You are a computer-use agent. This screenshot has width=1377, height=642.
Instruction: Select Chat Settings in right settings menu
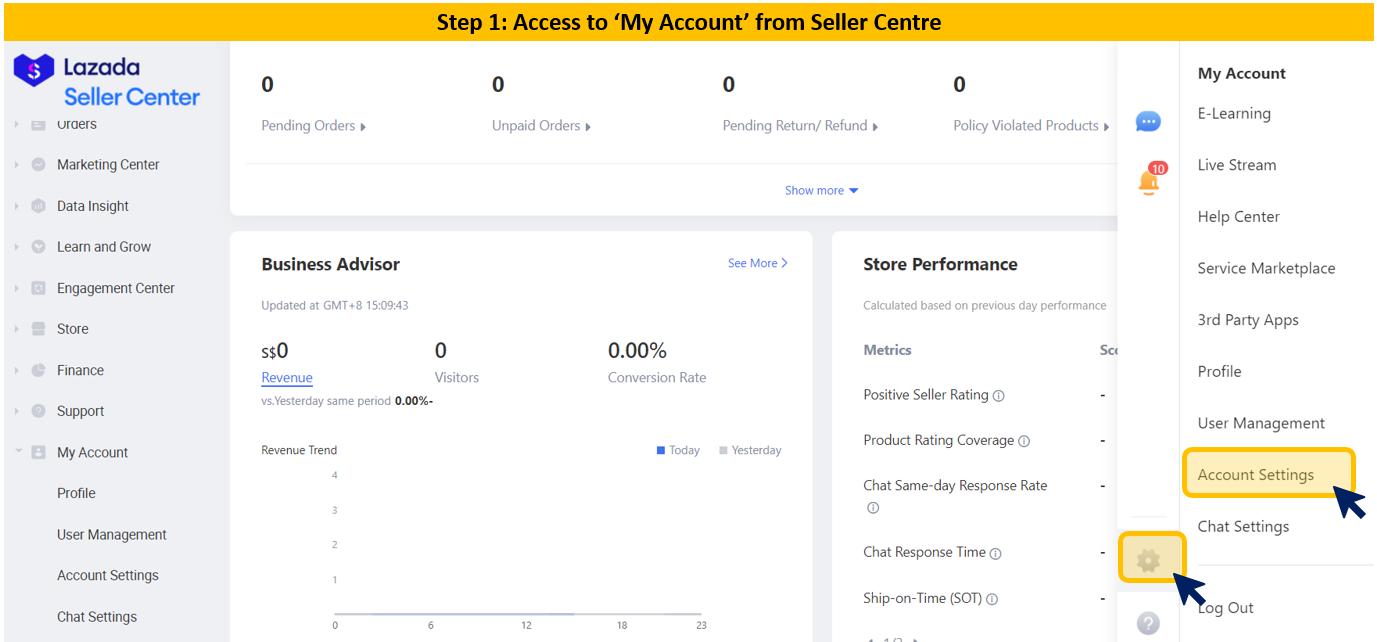click(x=1243, y=526)
